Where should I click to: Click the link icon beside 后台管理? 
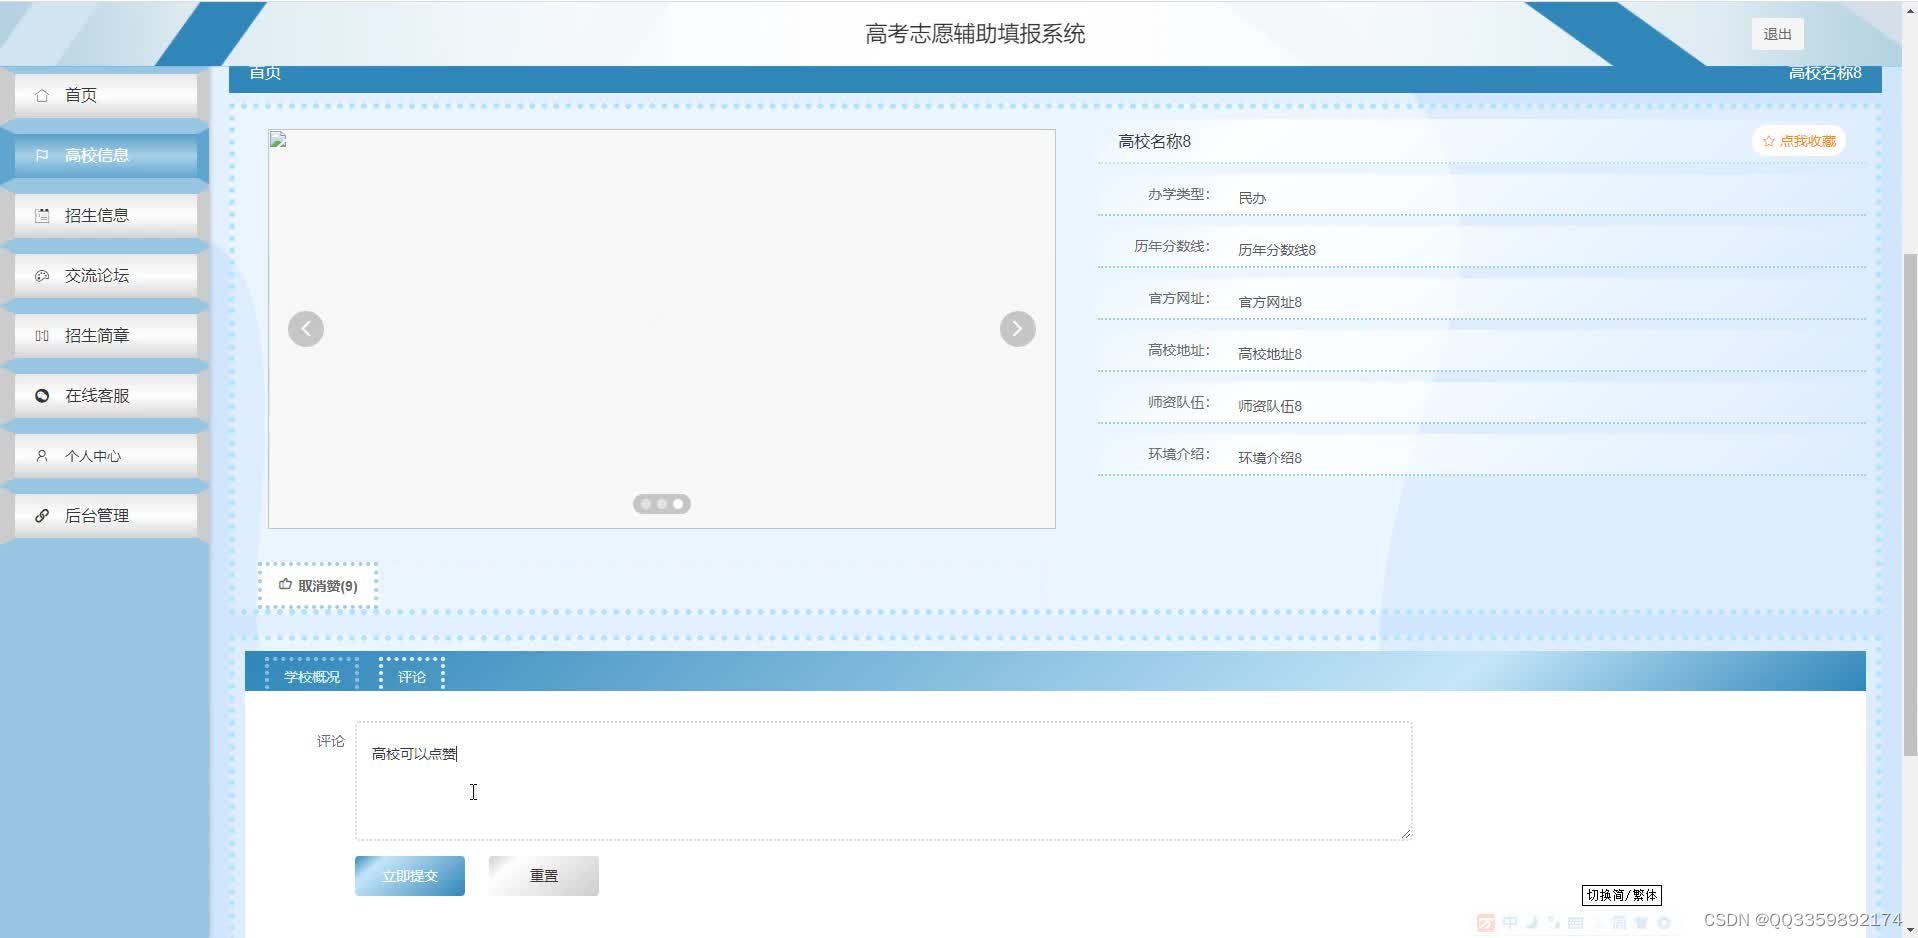click(42, 515)
